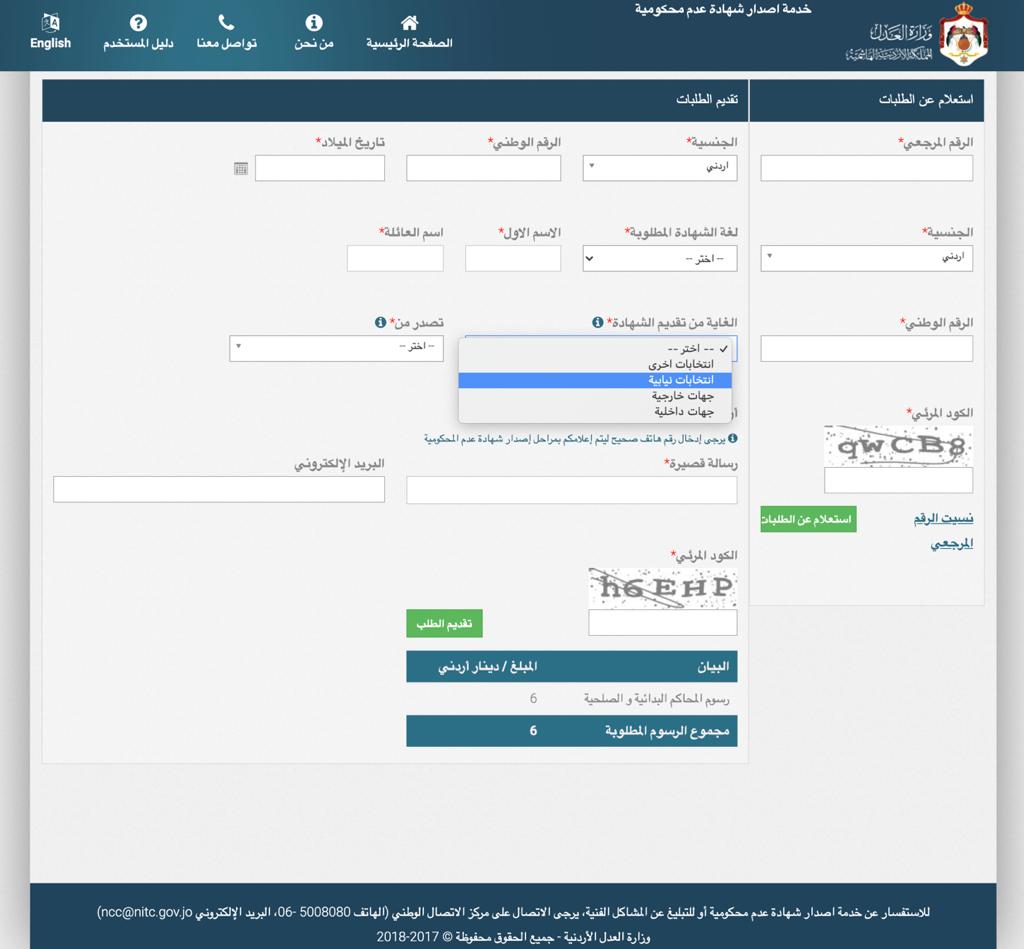Screen dimensions: 1024x949
Task: Expand nationality dropdown in application form
Action: pyautogui.click(x=660, y=168)
